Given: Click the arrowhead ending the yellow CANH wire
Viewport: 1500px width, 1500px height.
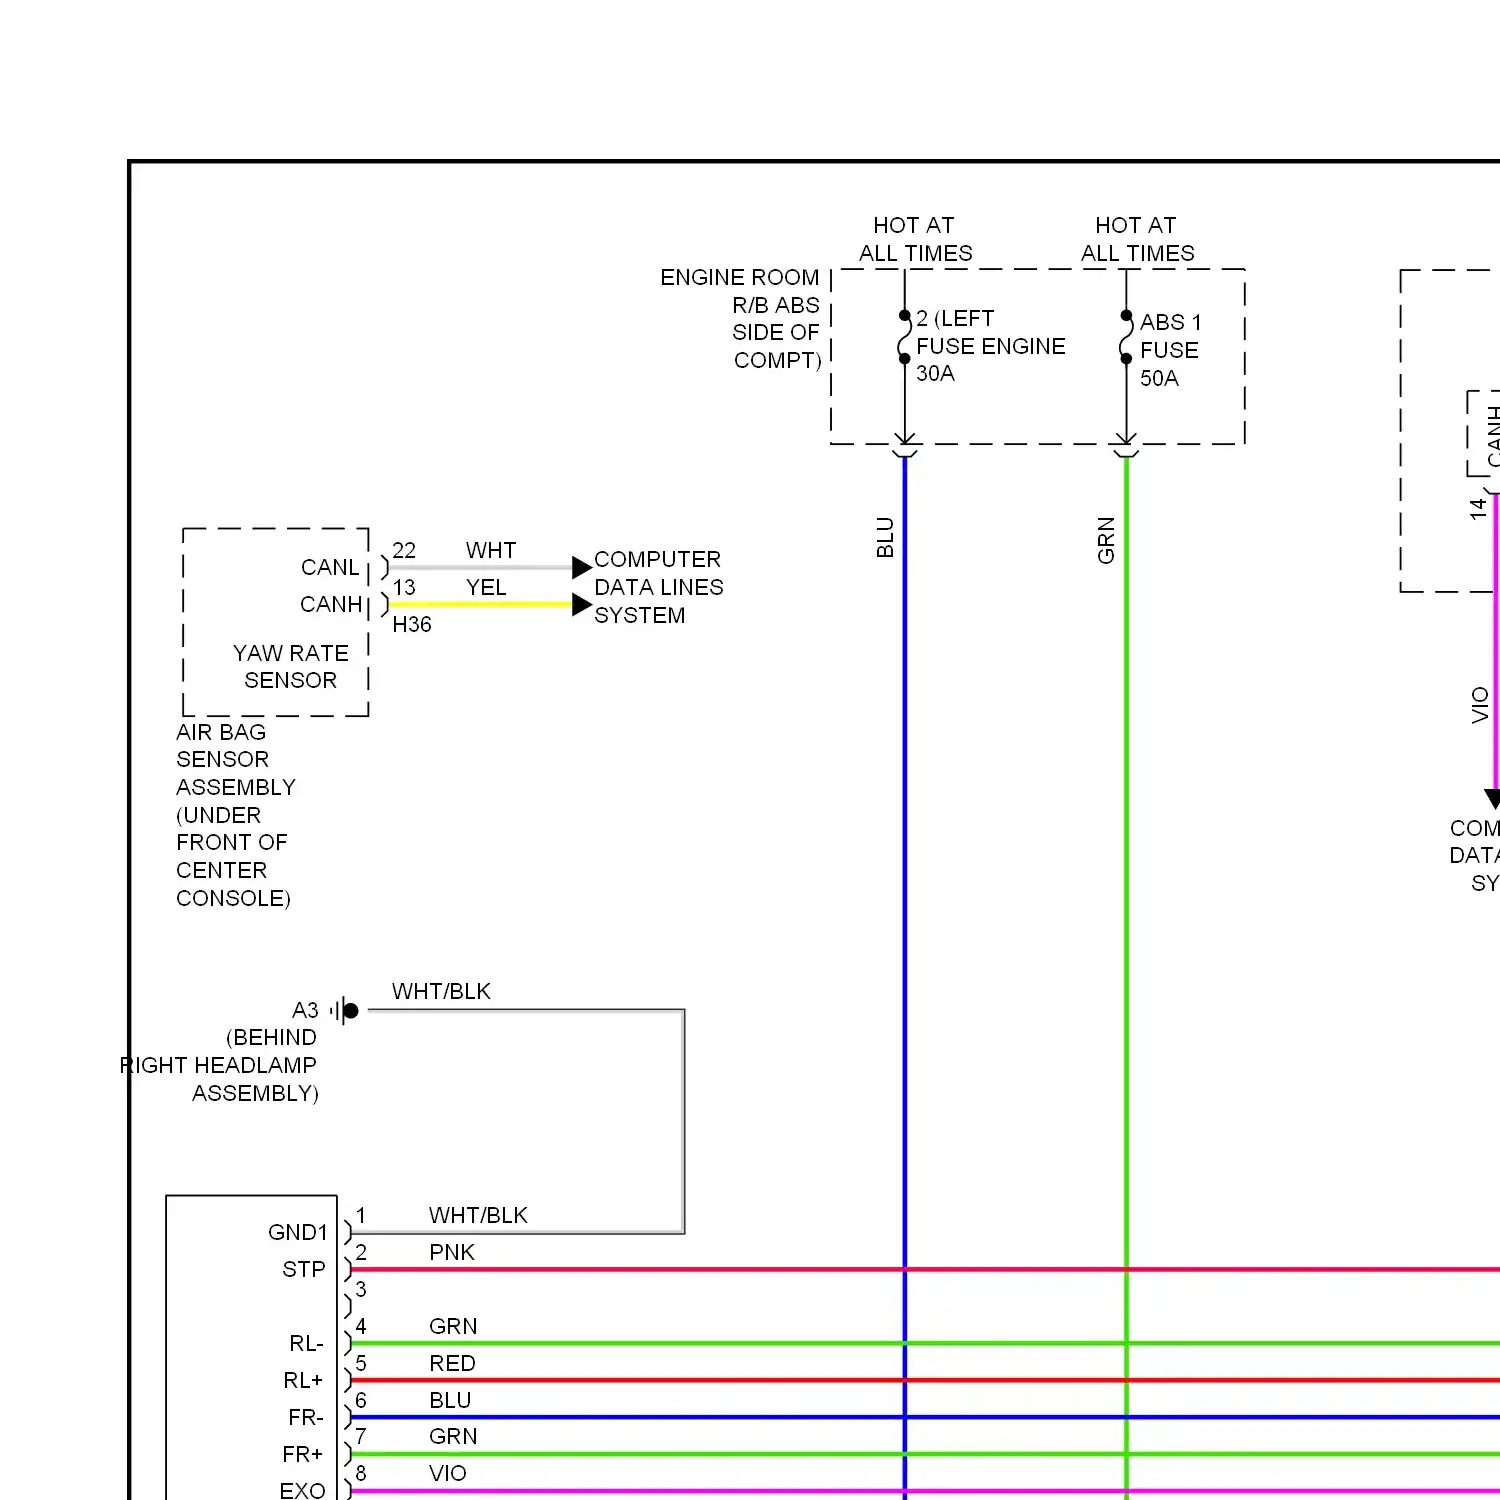Looking at the screenshot, I should [x=582, y=605].
